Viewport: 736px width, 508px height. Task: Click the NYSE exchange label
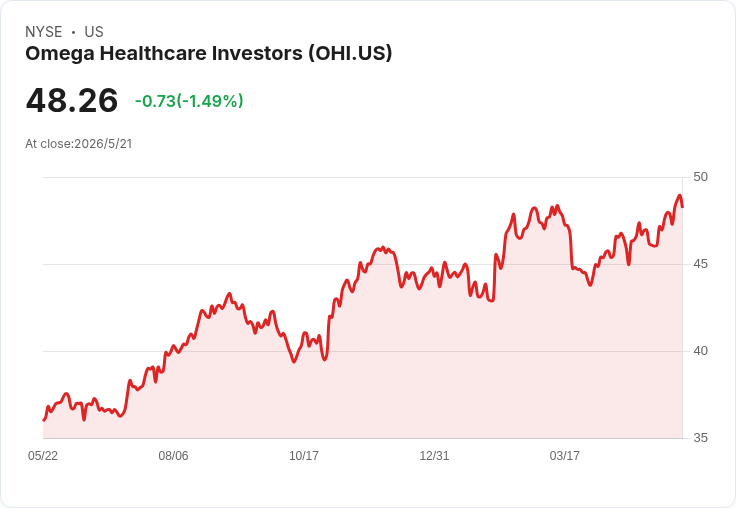[44, 32]
